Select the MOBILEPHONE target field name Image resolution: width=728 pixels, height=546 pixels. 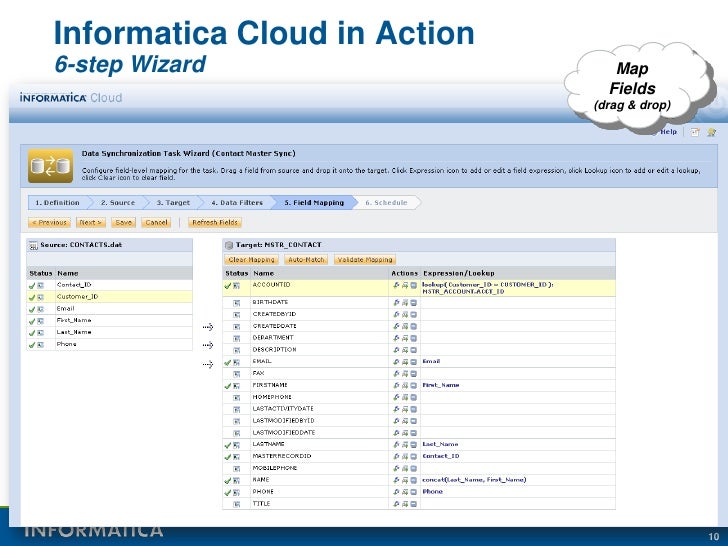pyautogui.click(x=275, y=468)
